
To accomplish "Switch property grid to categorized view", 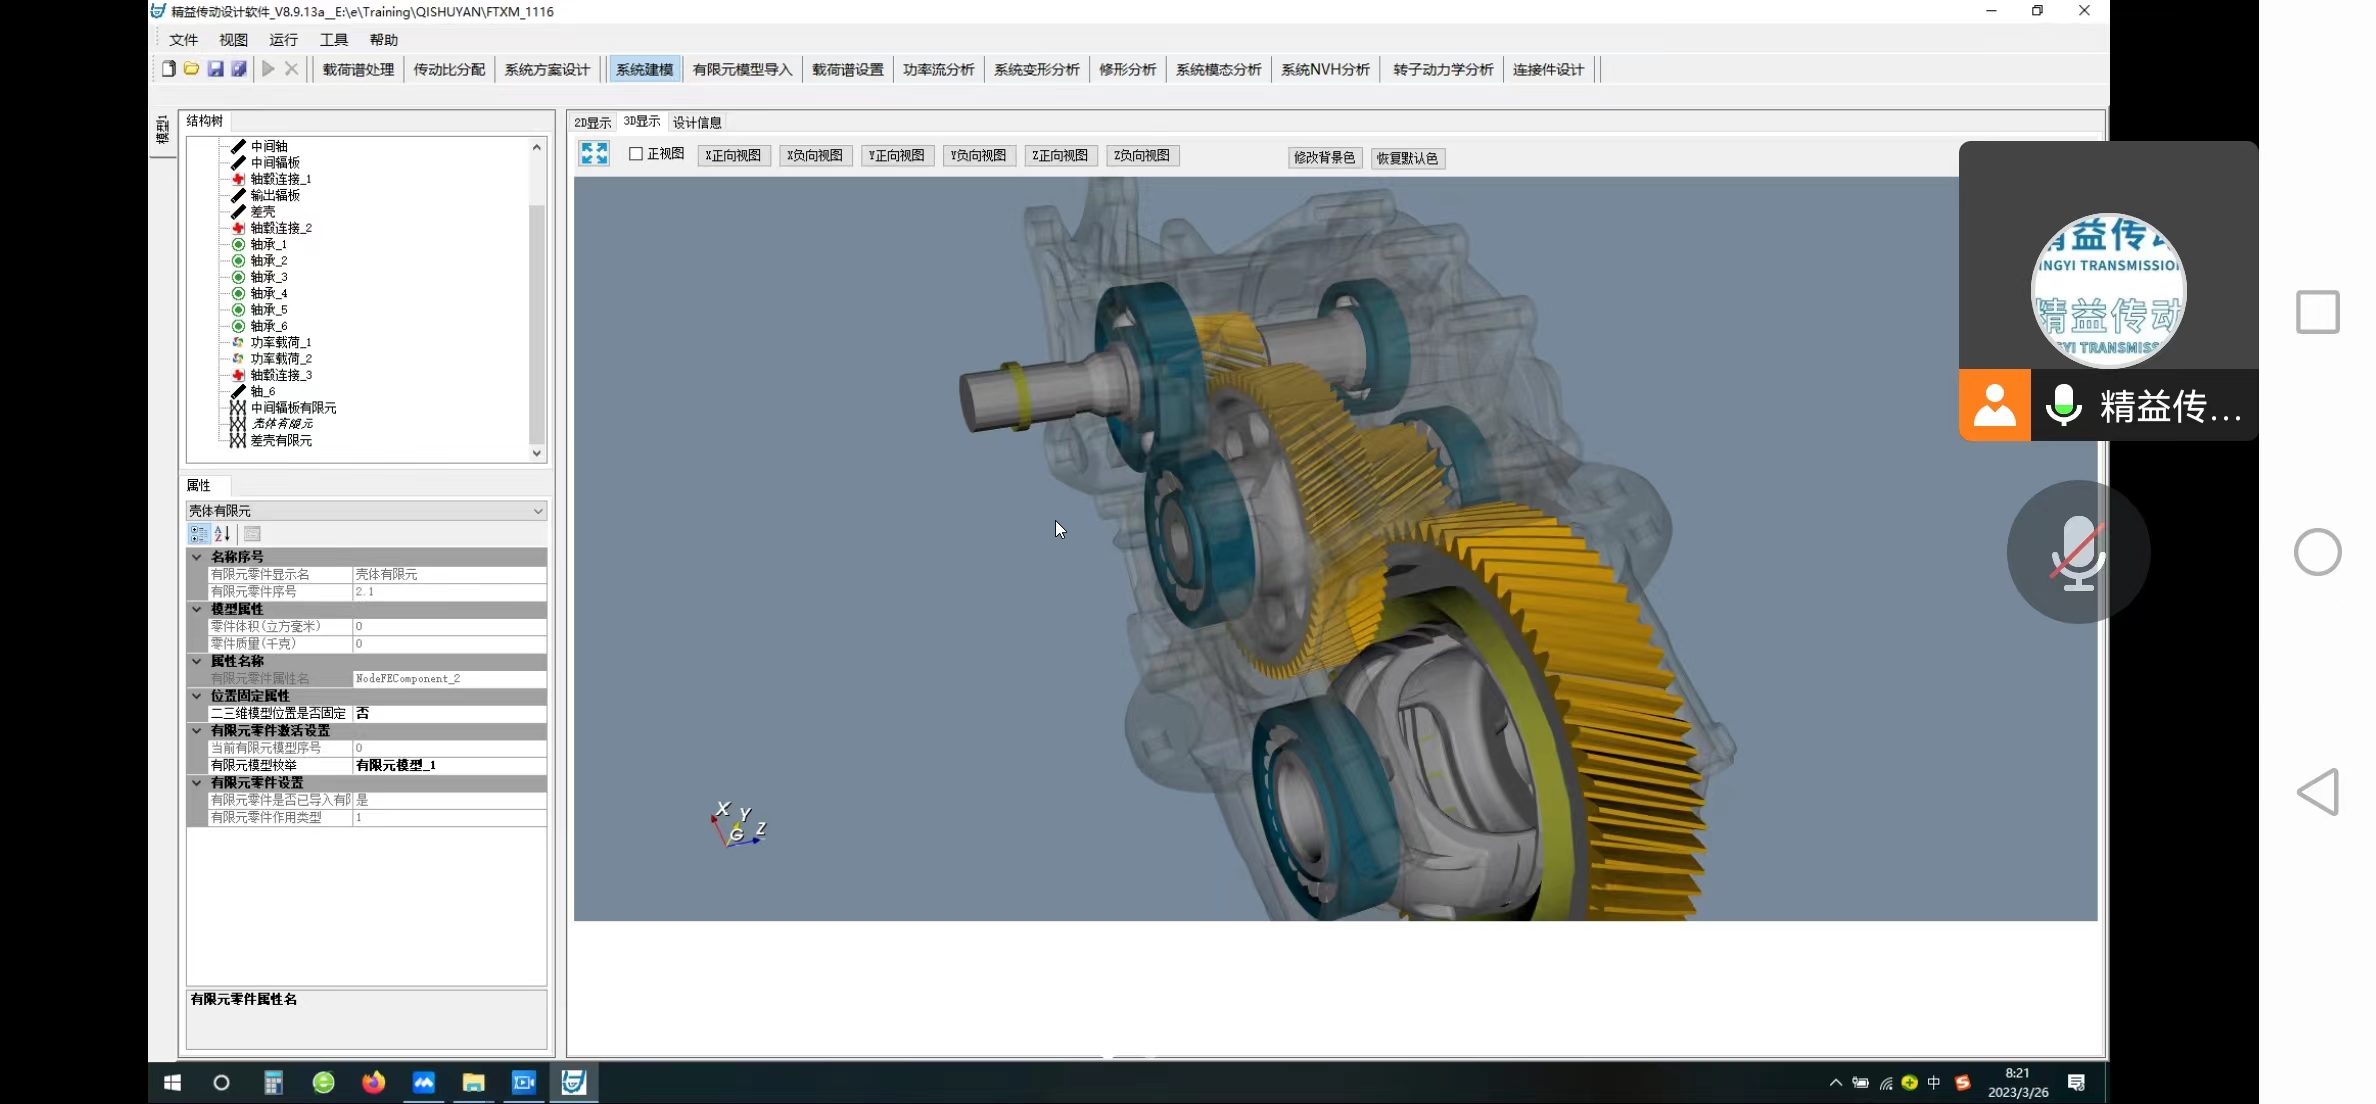I will coord(199,534).
